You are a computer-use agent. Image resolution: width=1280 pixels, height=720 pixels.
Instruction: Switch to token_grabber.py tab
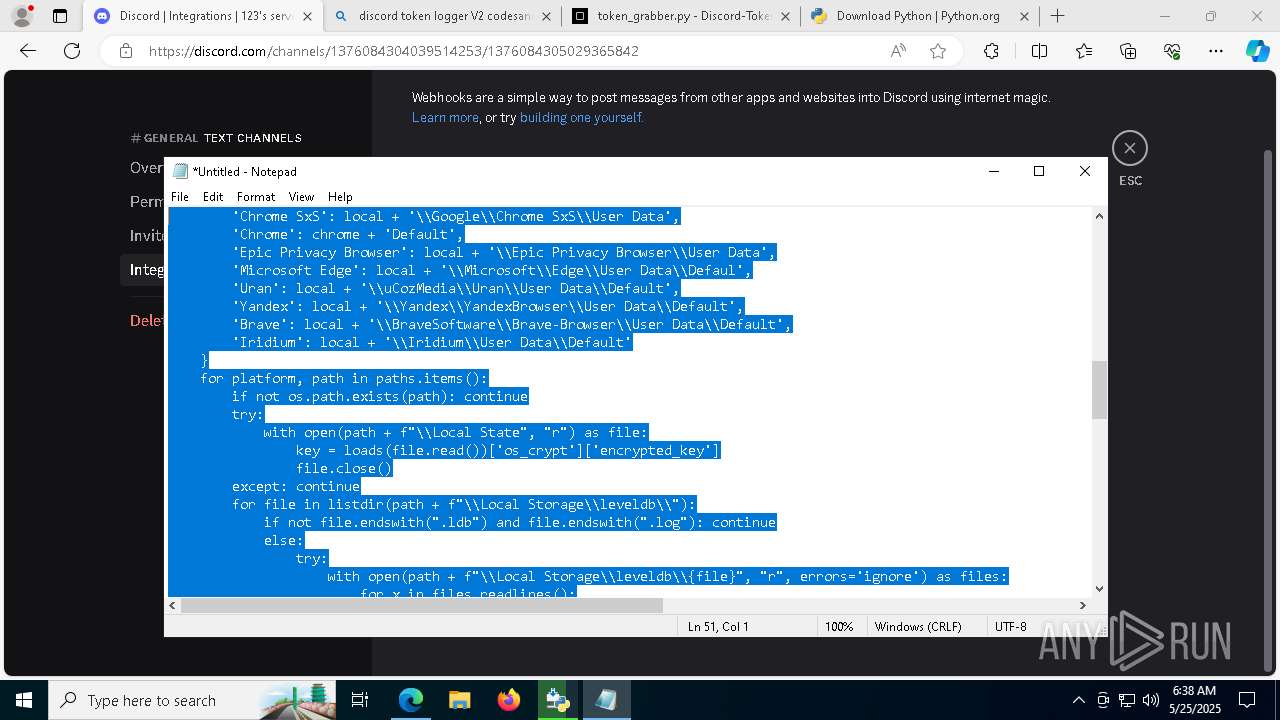[x=682, y=16]
